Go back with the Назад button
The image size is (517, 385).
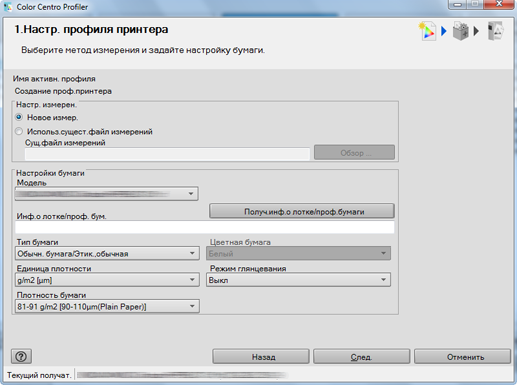(261, 357)
